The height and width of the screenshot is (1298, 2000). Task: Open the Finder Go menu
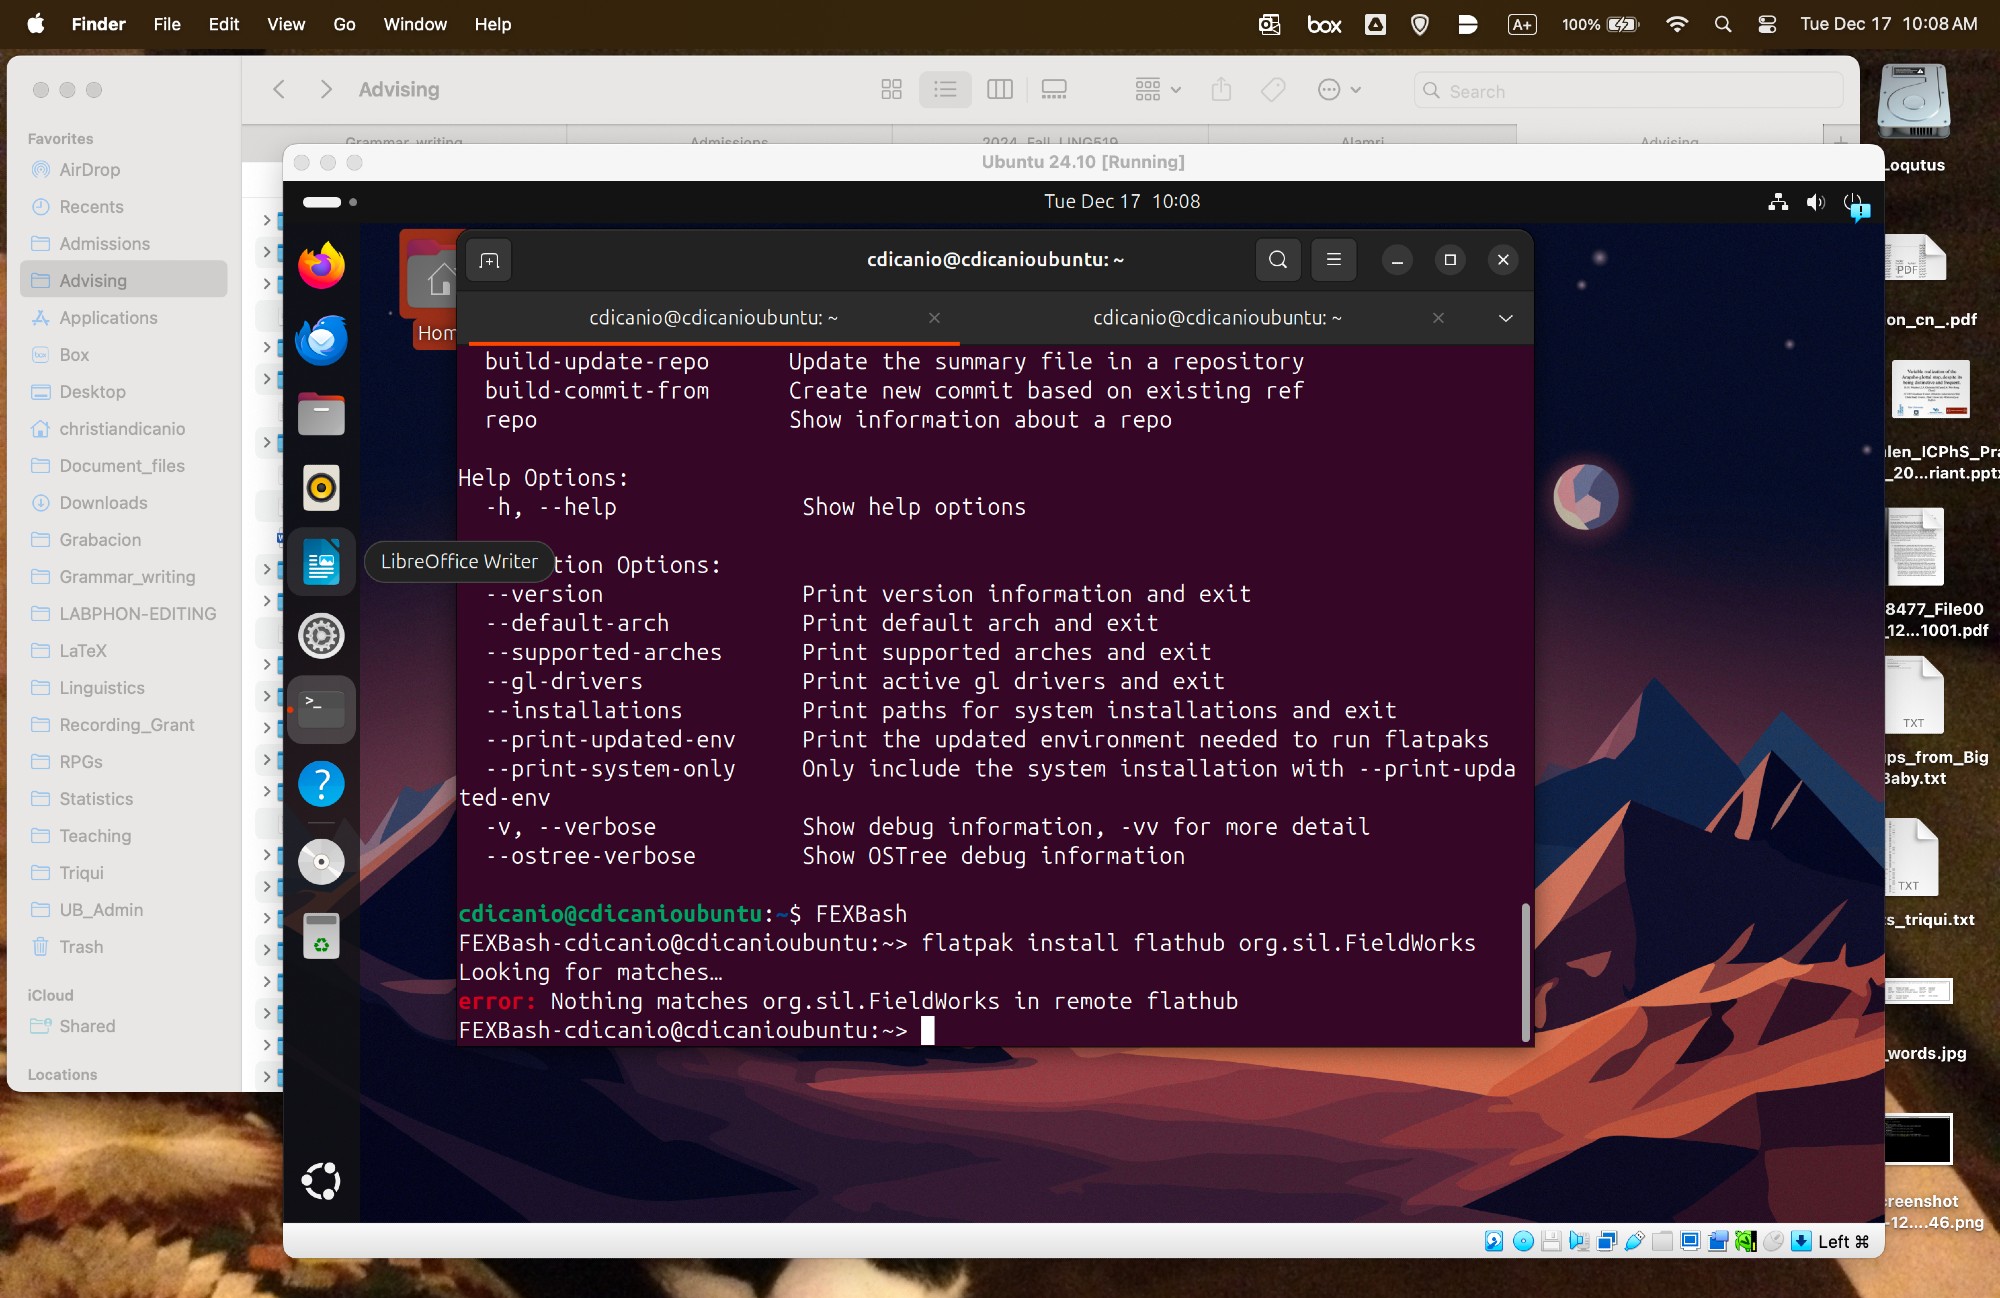click(344, 24)
